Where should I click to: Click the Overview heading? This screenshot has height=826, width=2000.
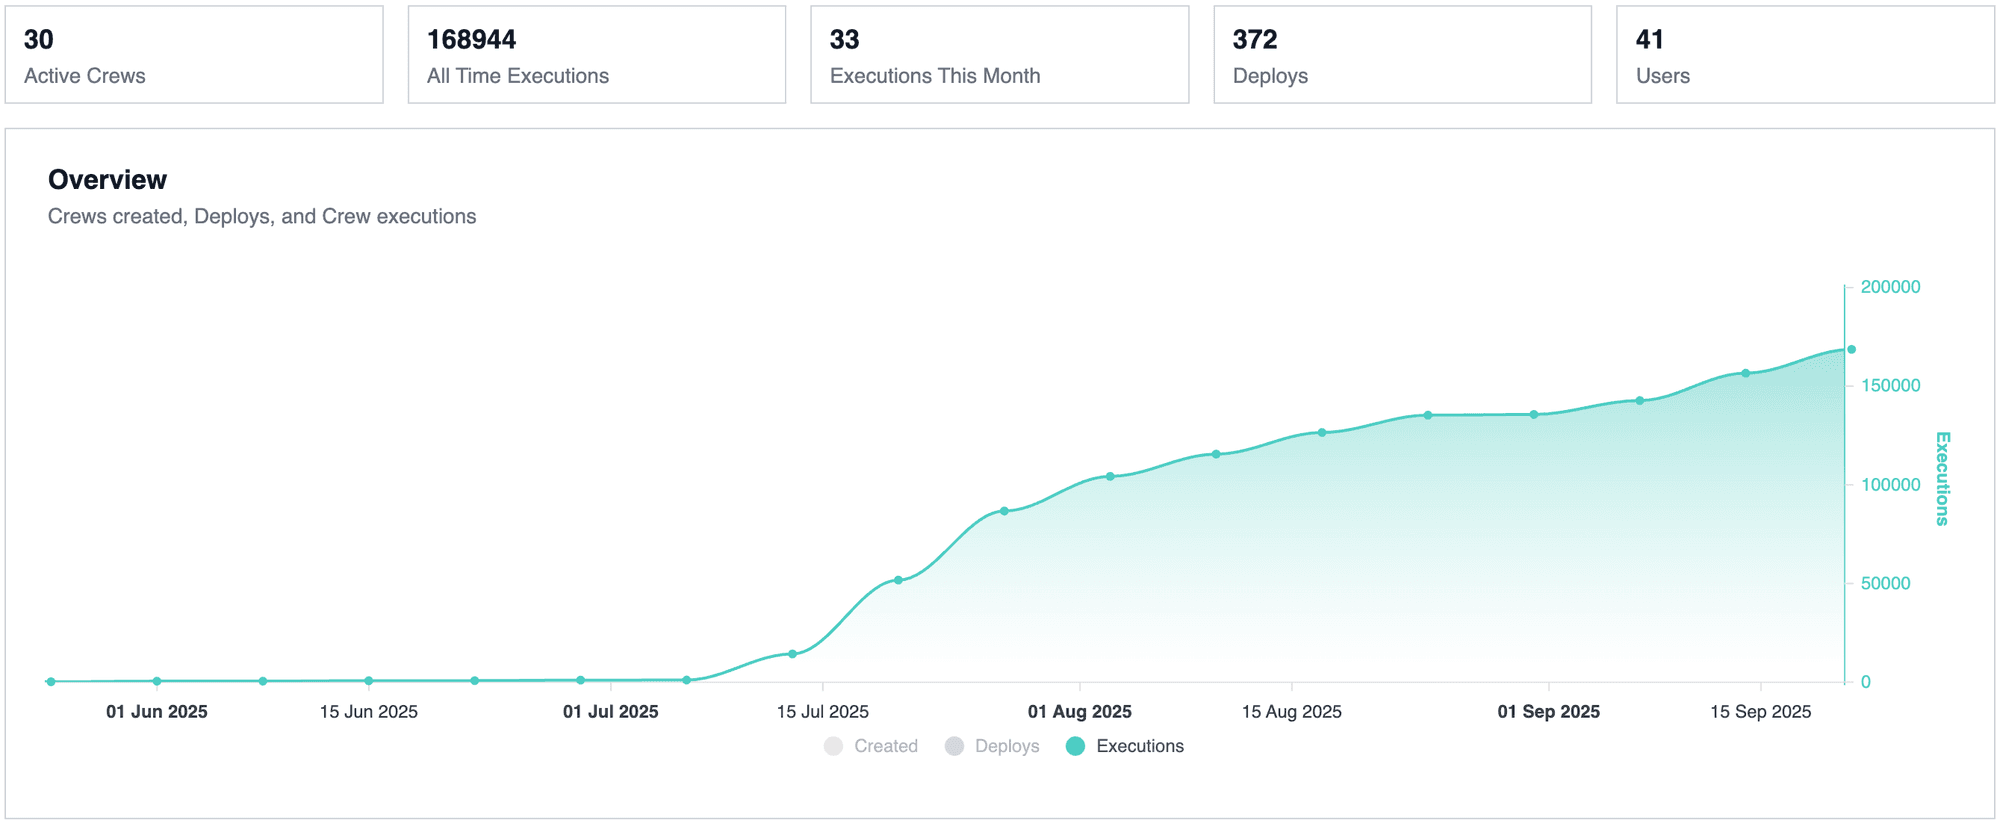(x=107, y=180)
